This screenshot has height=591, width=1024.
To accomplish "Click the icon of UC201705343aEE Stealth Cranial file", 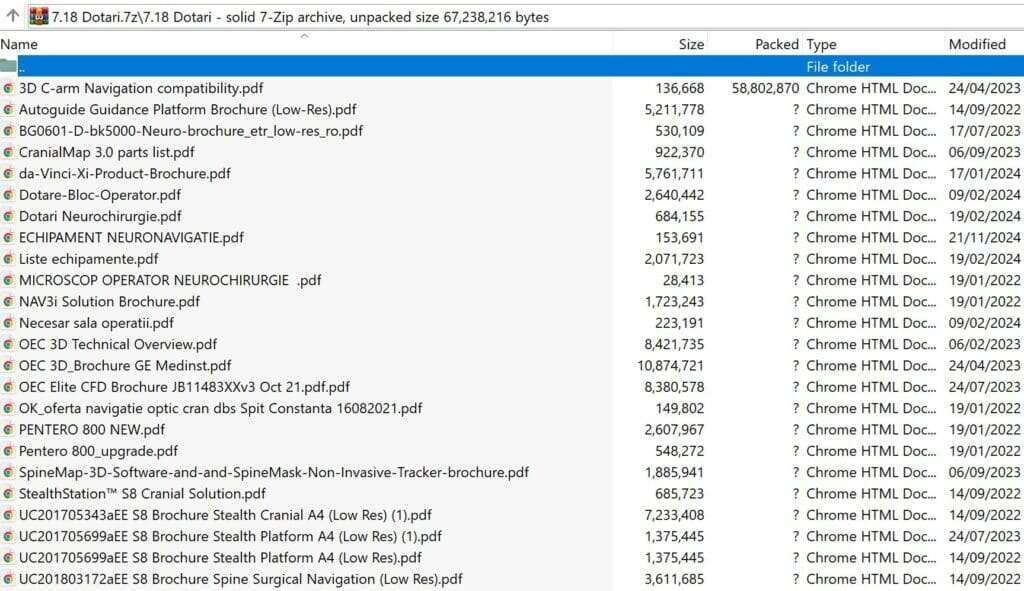I will (8, 515).
